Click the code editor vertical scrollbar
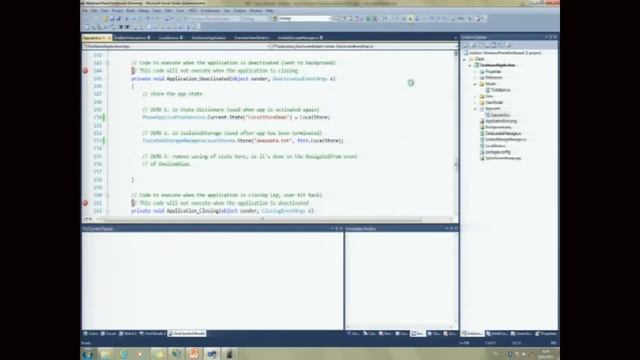The height and width of the screenshot is (360, 640). pyautogui.click(x=456, y=133)
